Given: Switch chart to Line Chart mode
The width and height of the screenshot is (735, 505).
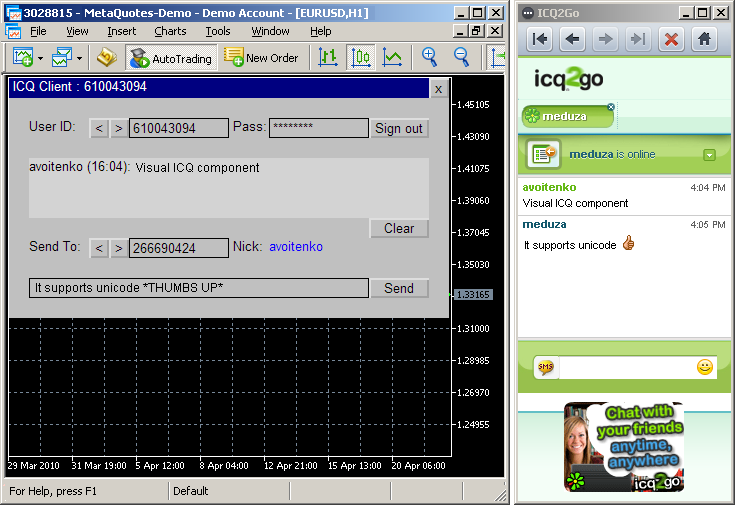Looking at the screenshot, I should point(392,58).
